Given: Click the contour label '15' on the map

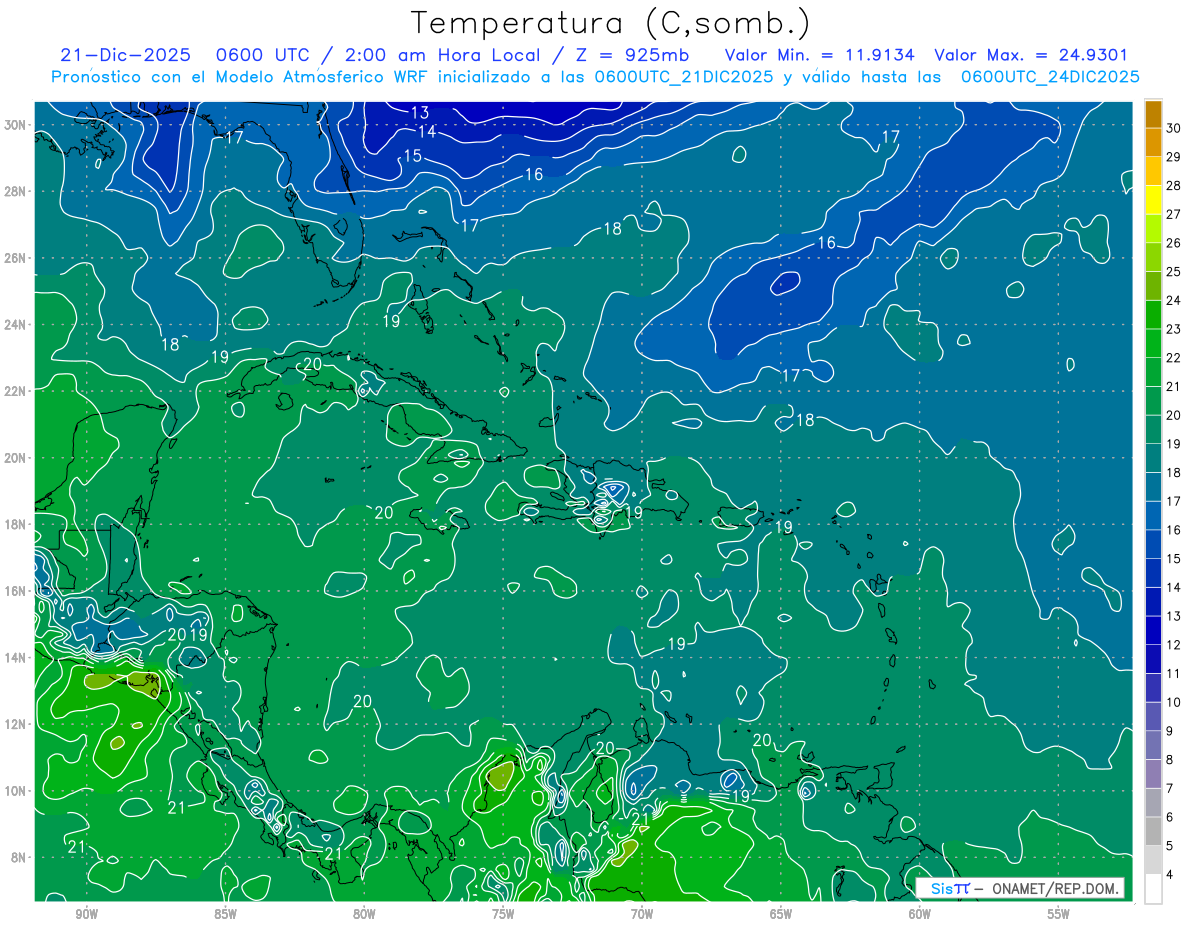Looking at the screenshot, I should coord(413,156).
